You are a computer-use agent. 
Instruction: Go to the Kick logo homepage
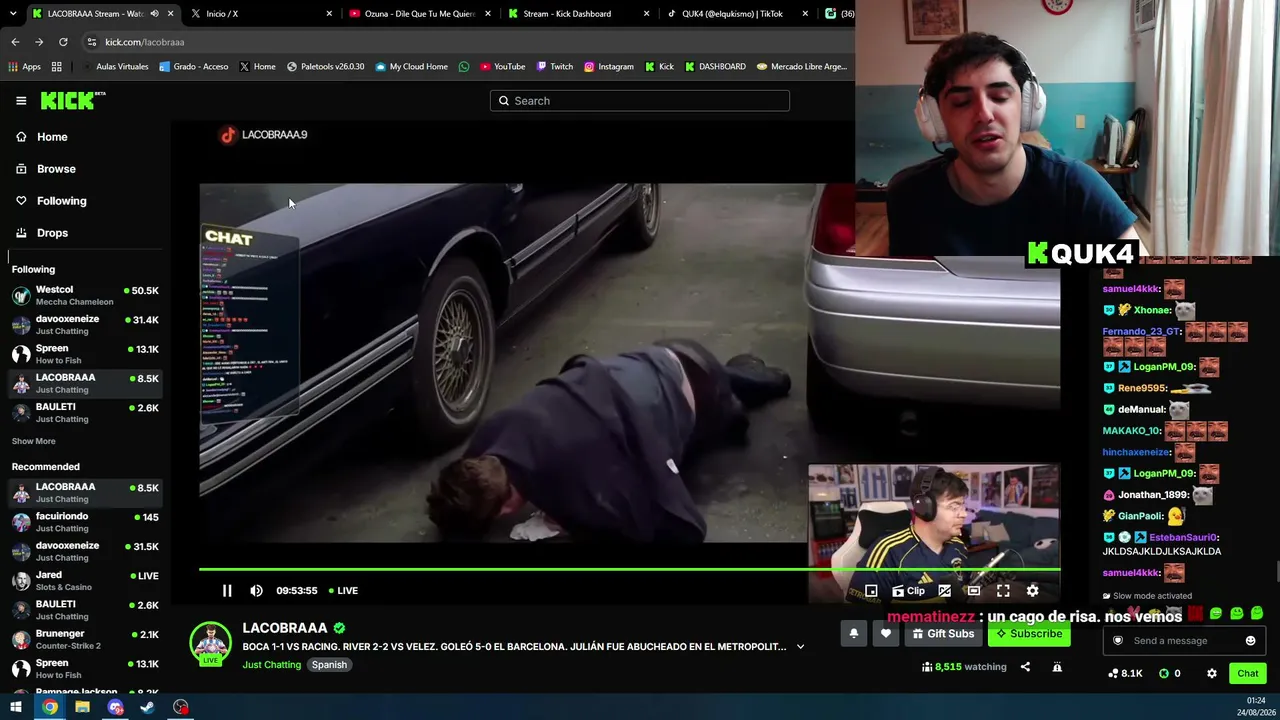point(73,100)
